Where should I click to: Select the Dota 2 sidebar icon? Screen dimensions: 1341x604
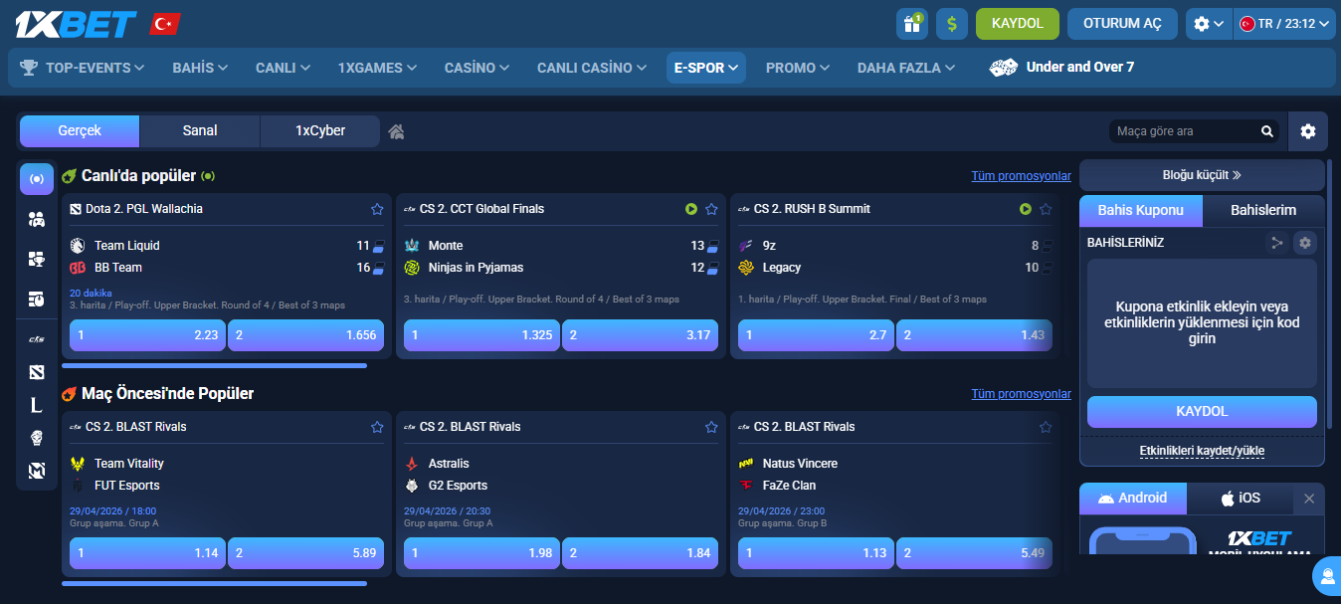37,372
